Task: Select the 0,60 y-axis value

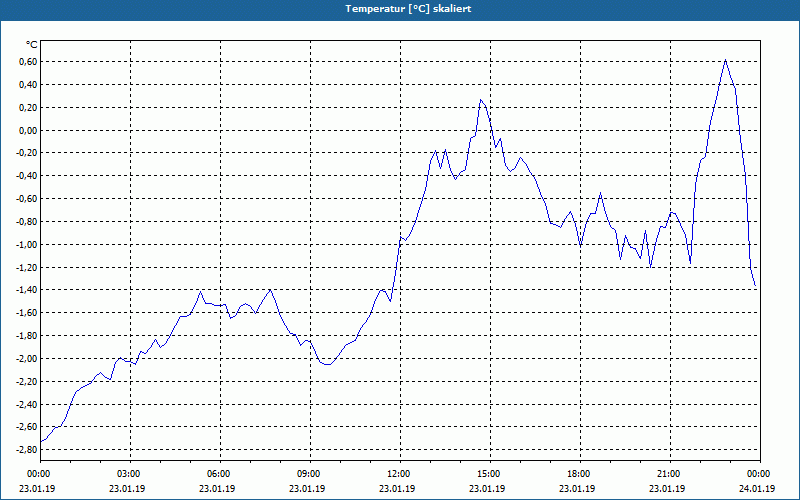Action: (x=28, y=62)
